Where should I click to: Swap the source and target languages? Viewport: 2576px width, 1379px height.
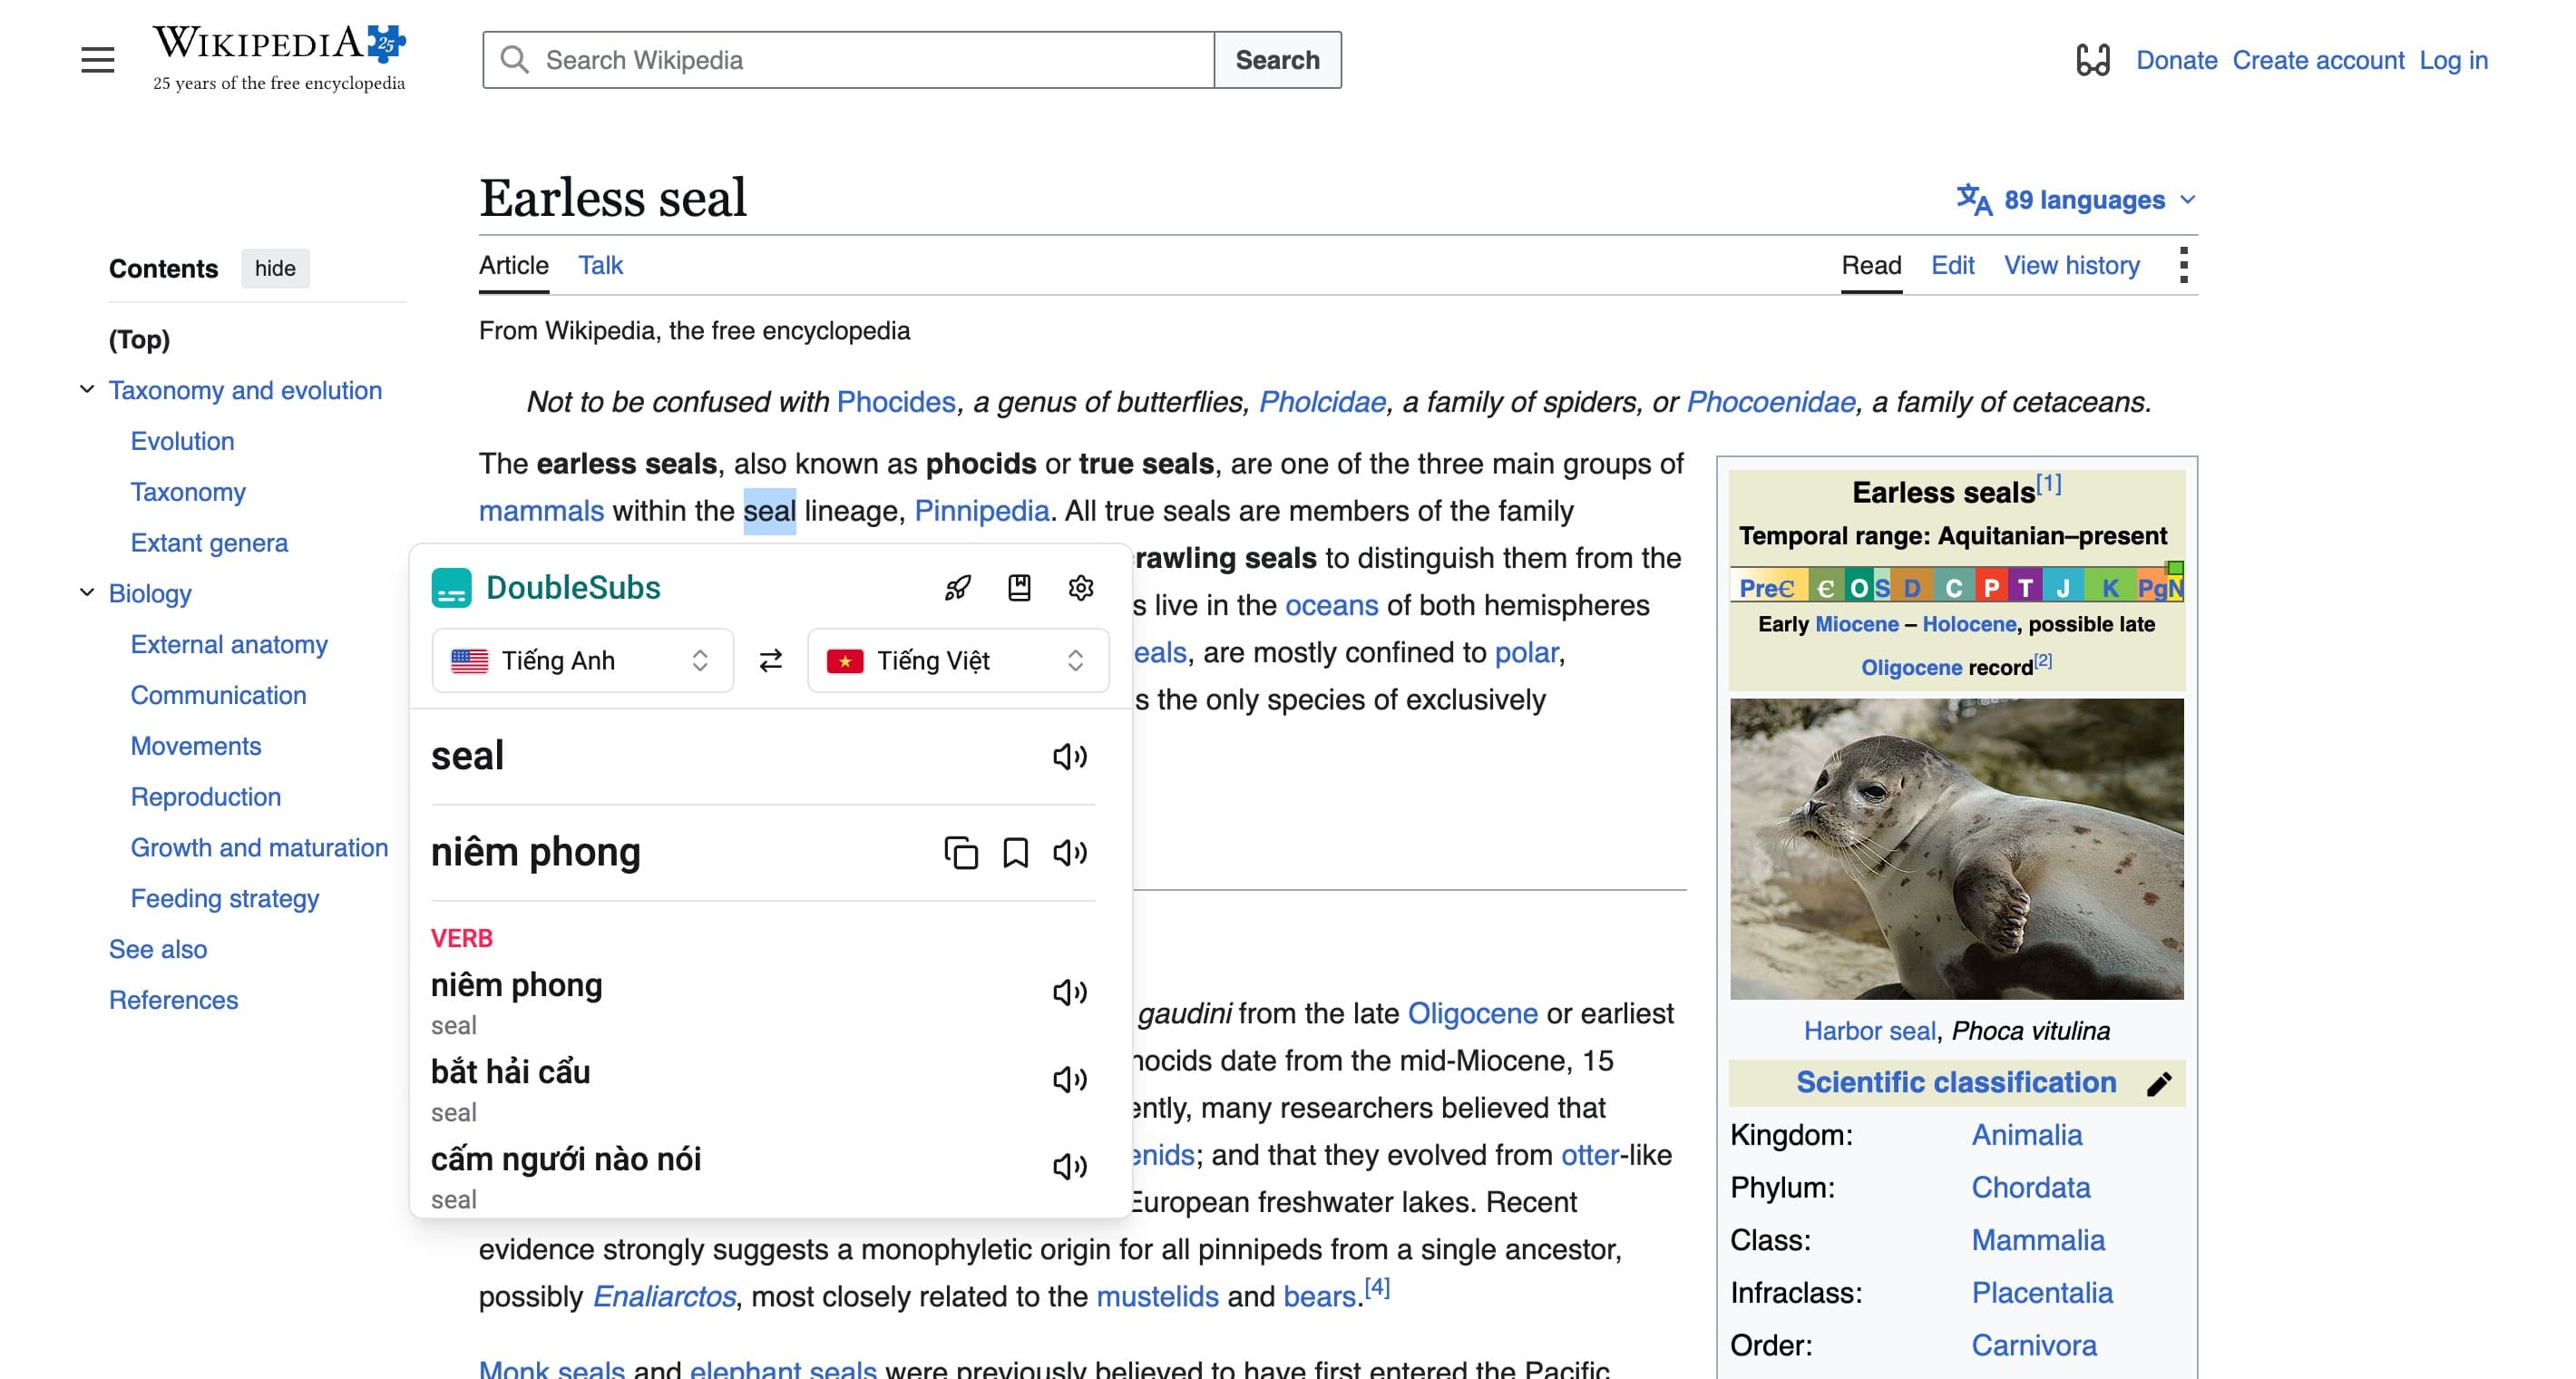click(770, 661)
